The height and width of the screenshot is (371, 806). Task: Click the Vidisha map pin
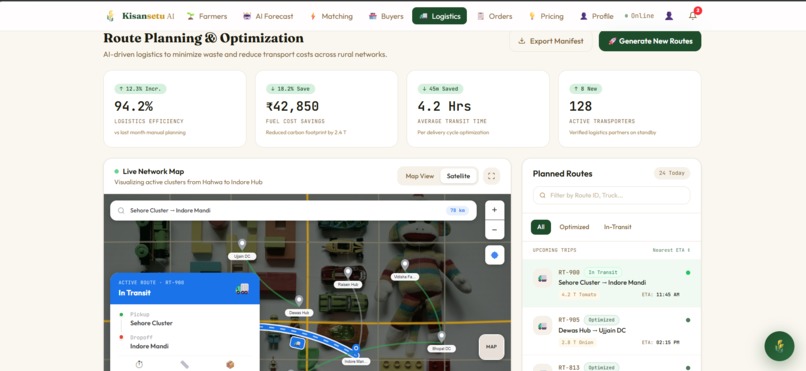coord(405,265)
